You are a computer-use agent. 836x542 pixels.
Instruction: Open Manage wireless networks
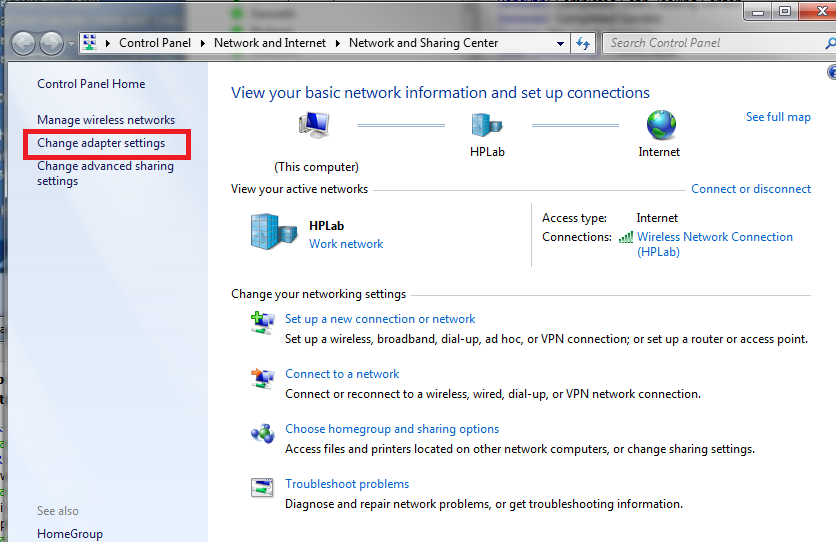pos(106,120)
